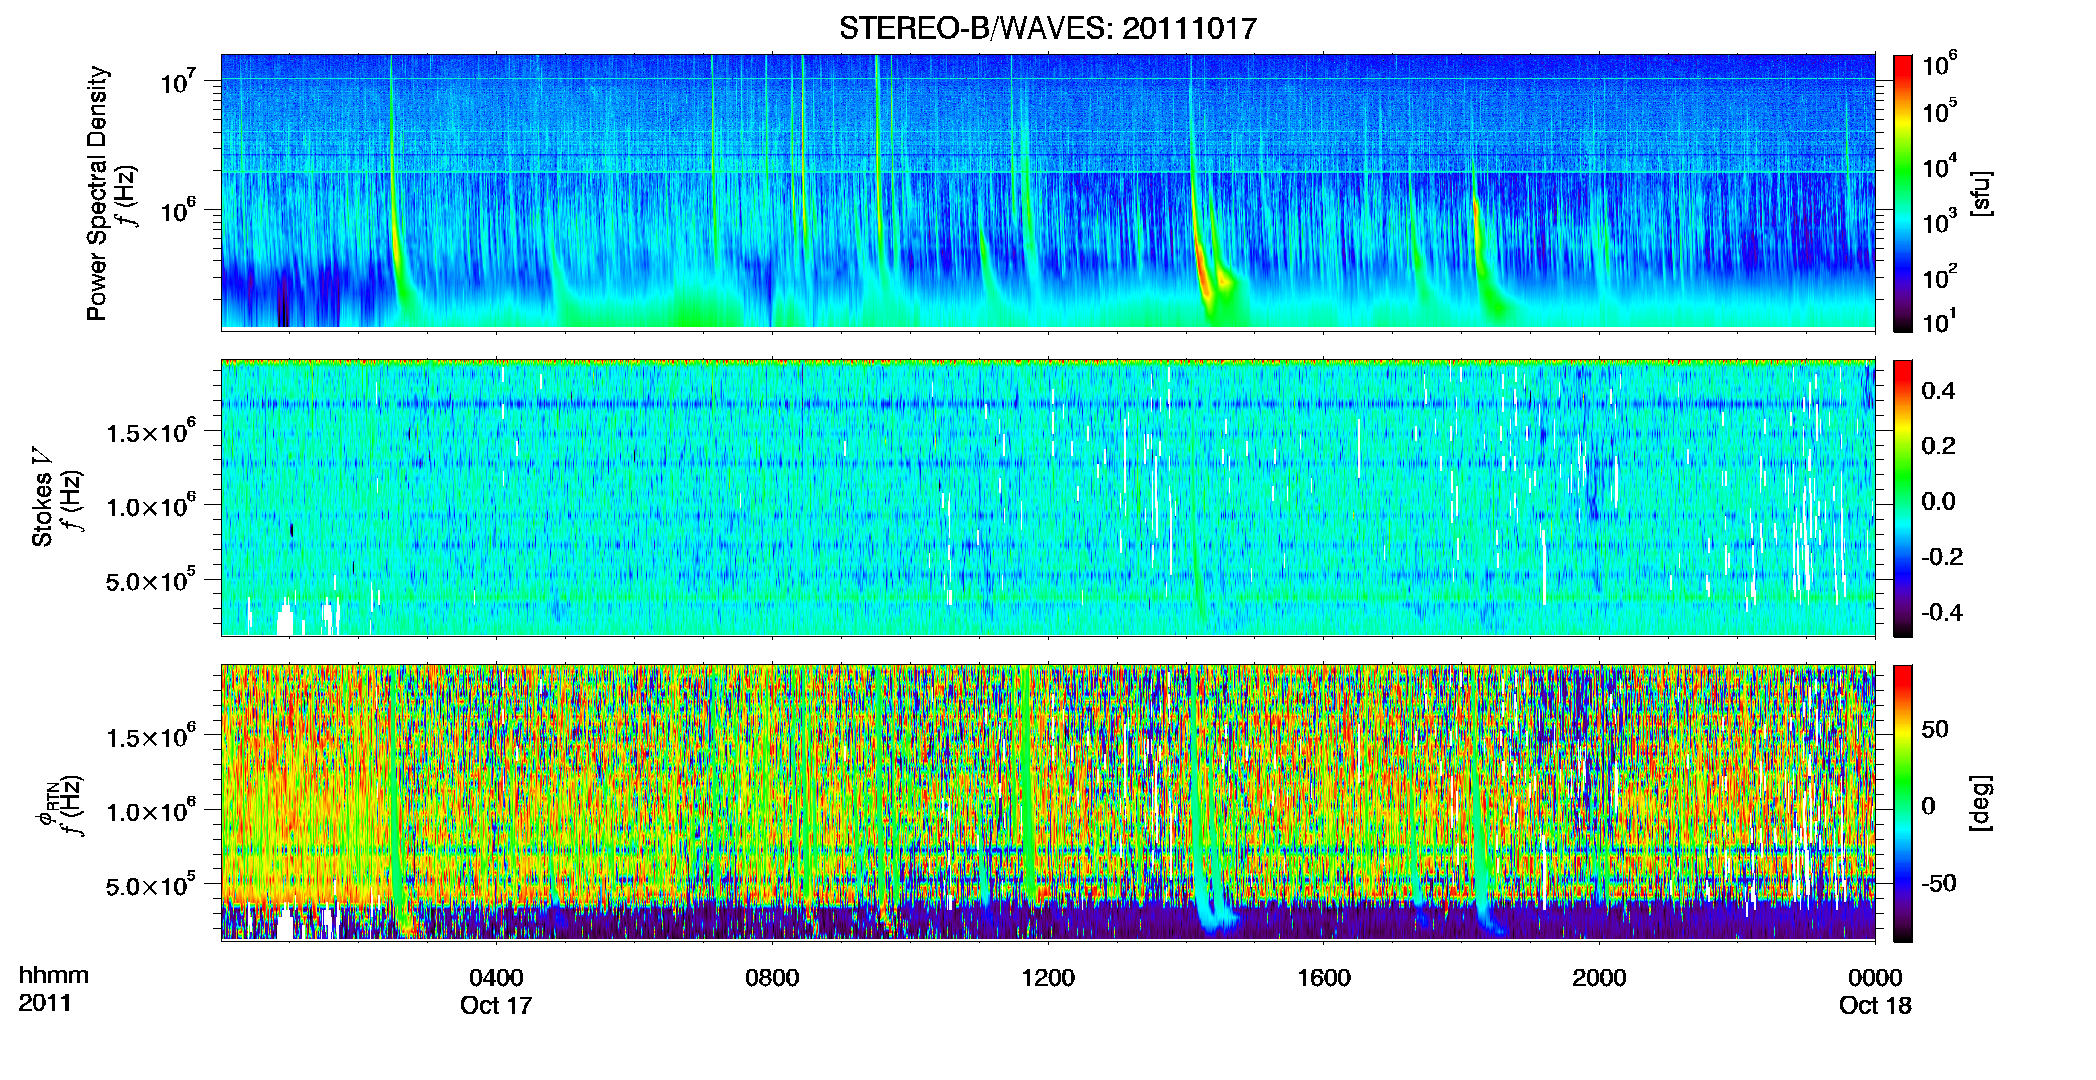Select the 2000 time tick label
This screenshot has width=2096, height=1080.
click(1599, 977)
